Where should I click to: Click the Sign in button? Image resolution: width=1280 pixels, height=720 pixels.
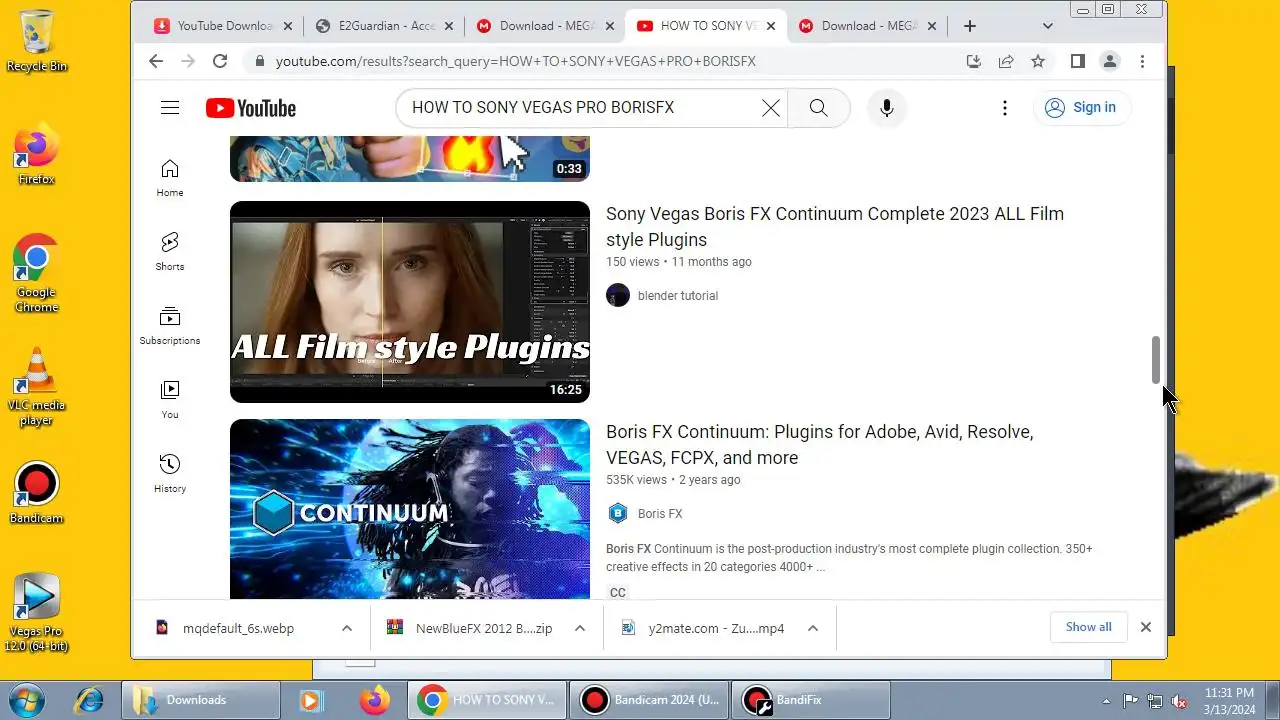pos(1082,108)
